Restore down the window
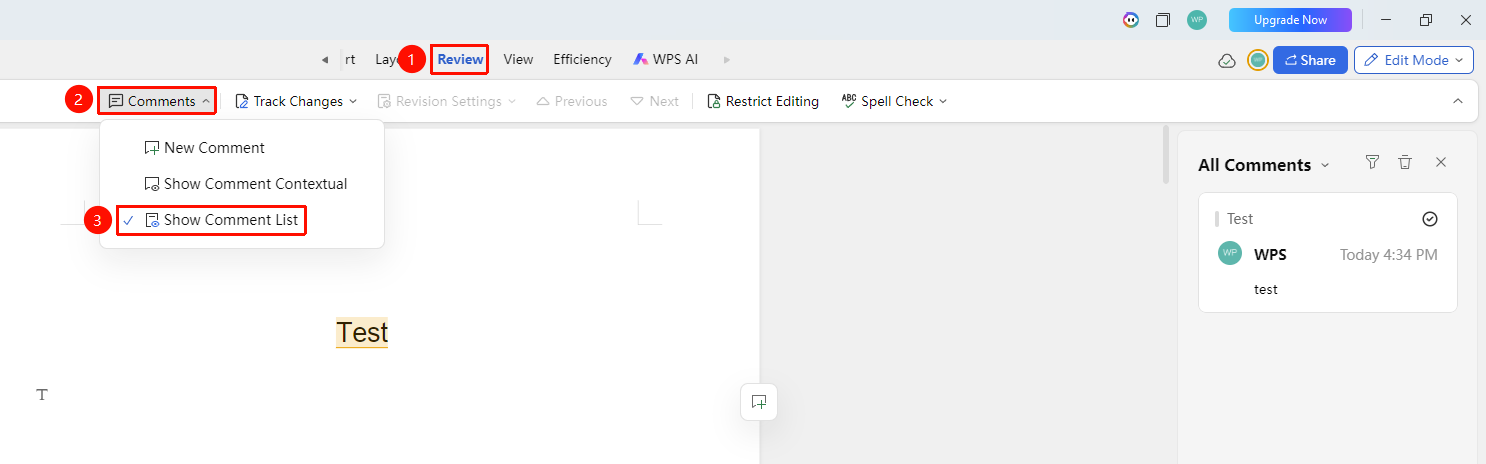The width and height of the screenshot is (1486, 464). 1426,20
